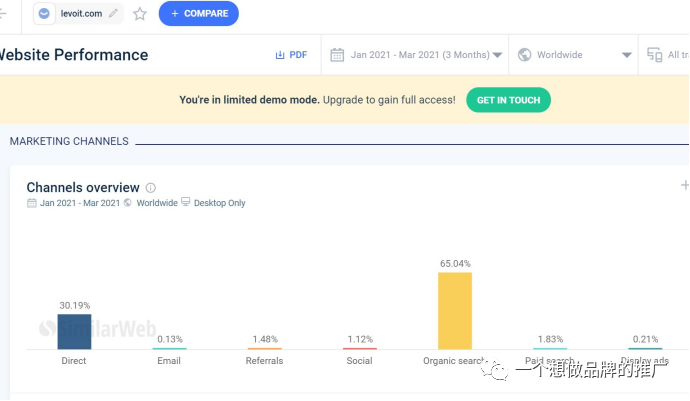Click the blue COMPARE button
Screen dimensions: 690x401
tap(199, 14)
